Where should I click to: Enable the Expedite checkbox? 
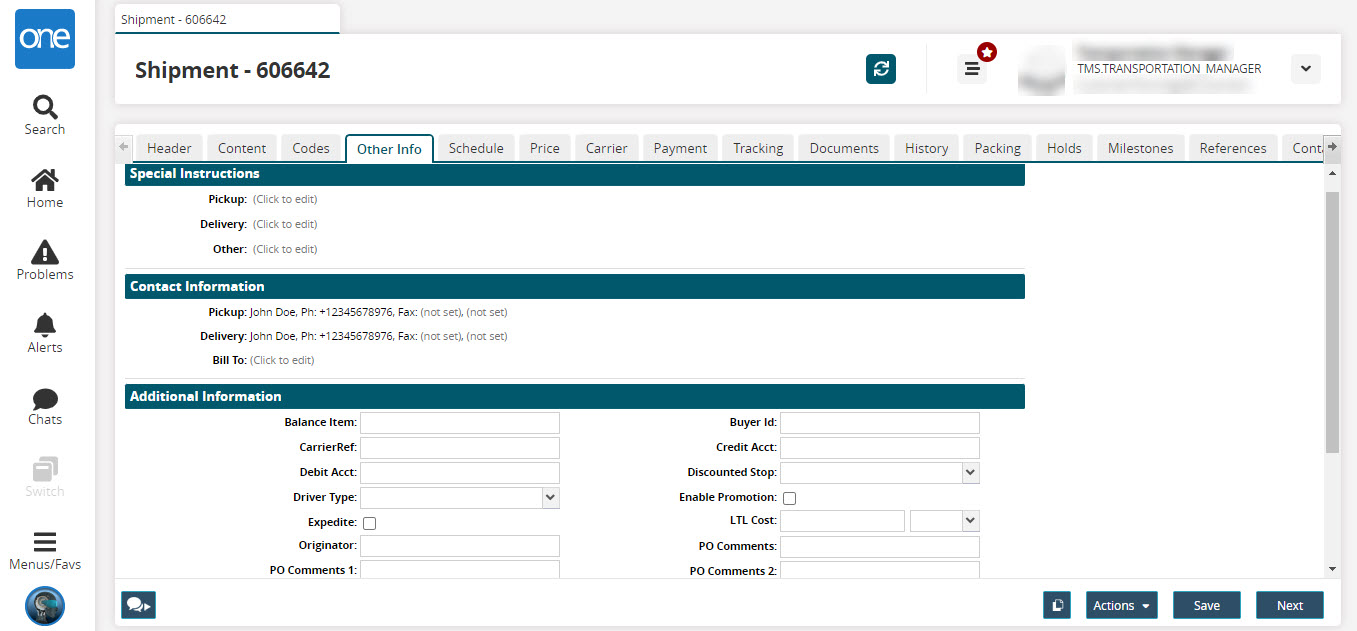(370, 523)
